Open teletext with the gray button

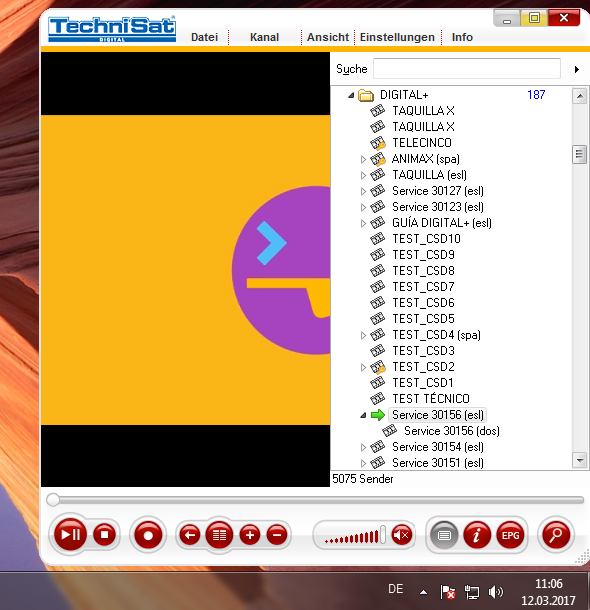[x=444, y=535]
